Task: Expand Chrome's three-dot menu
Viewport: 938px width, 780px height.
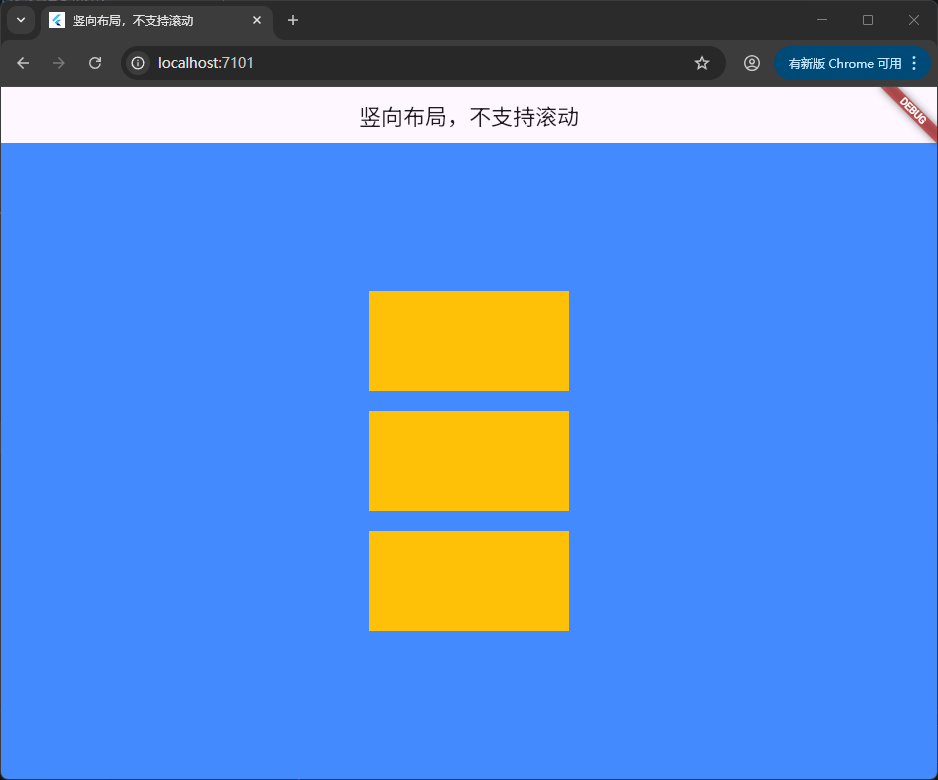Action: (x=914, y=63)
